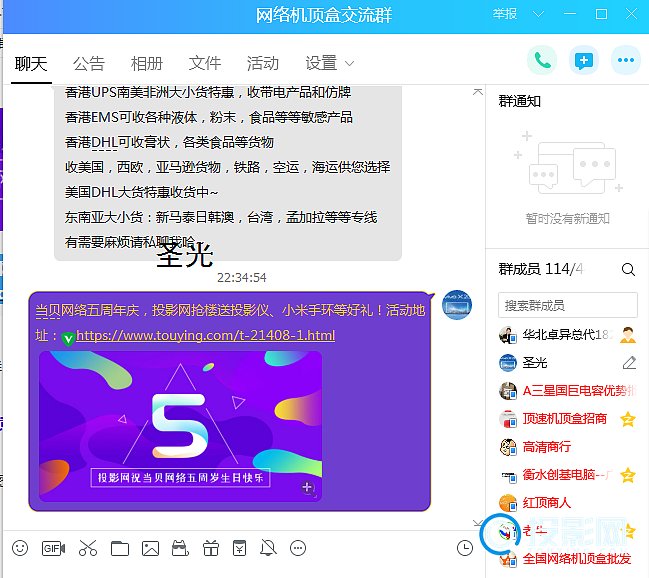Viewport: 649px width, 578px height.
Task: Open the 文件 tab
Action: click(205, 64)
